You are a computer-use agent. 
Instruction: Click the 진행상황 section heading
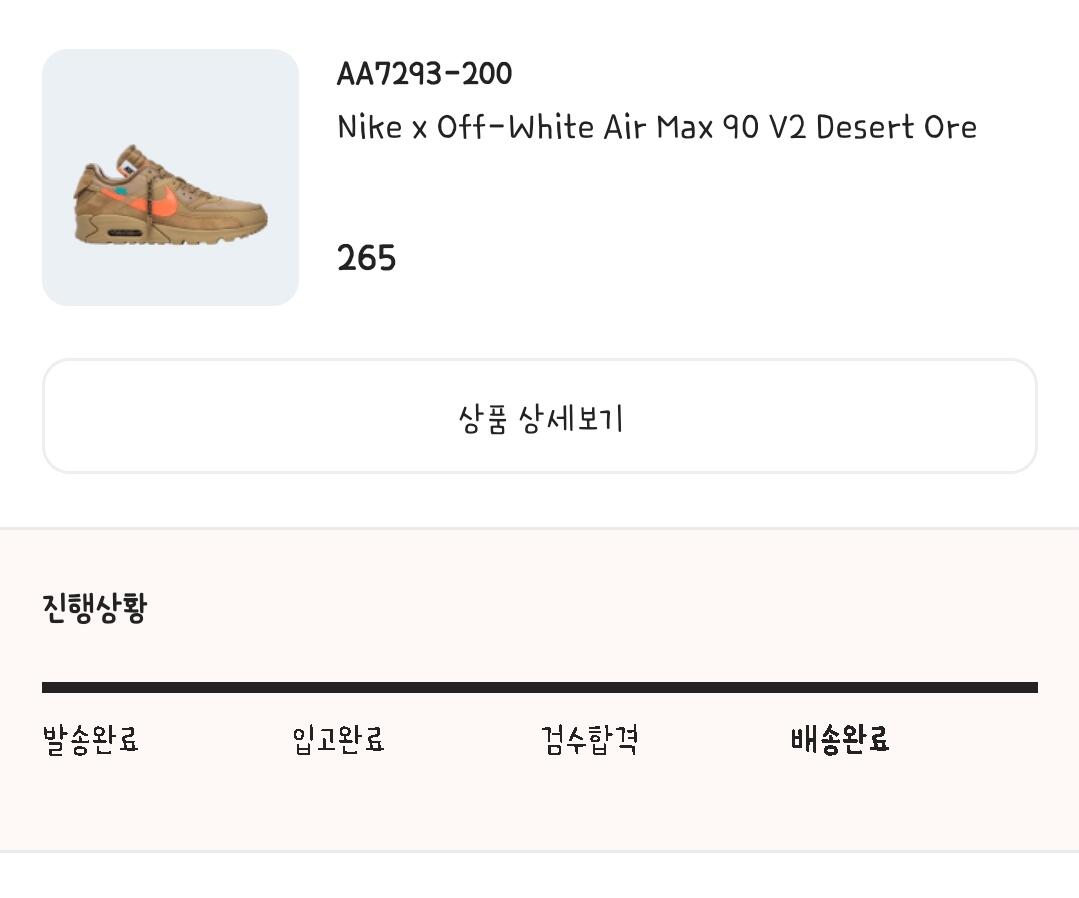(94, 608)
